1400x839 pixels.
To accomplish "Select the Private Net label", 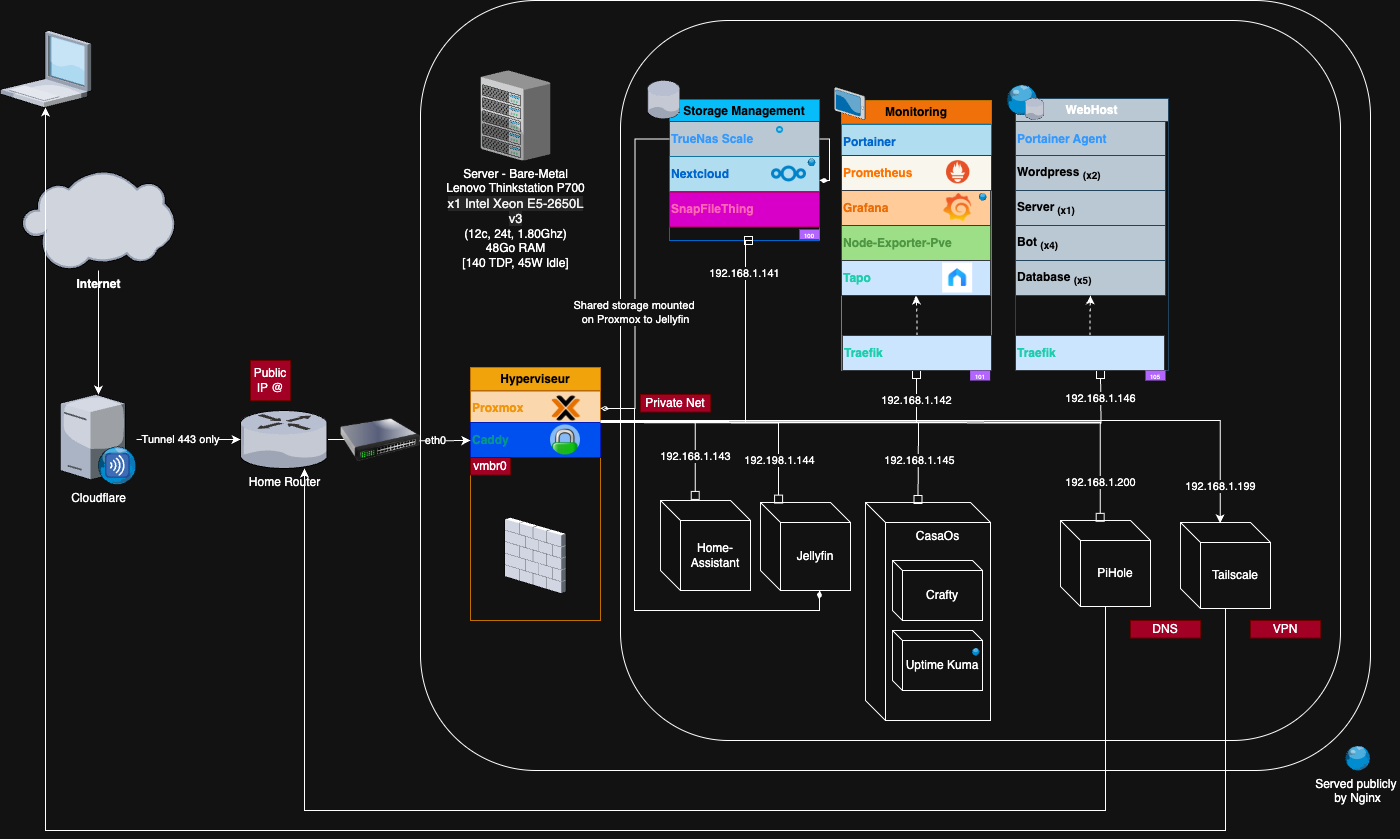I will 675,403.
